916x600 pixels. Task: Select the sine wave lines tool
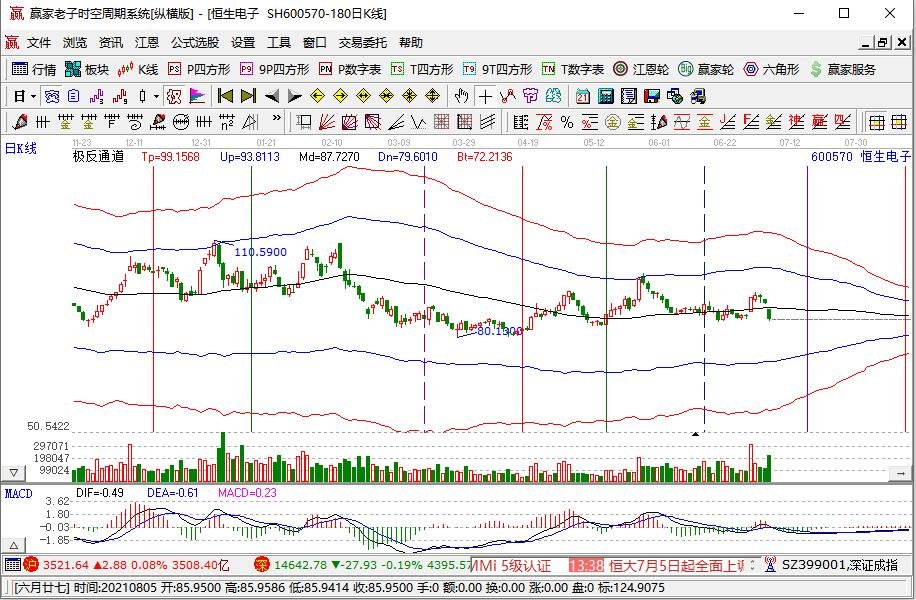[x=682, y=122]
